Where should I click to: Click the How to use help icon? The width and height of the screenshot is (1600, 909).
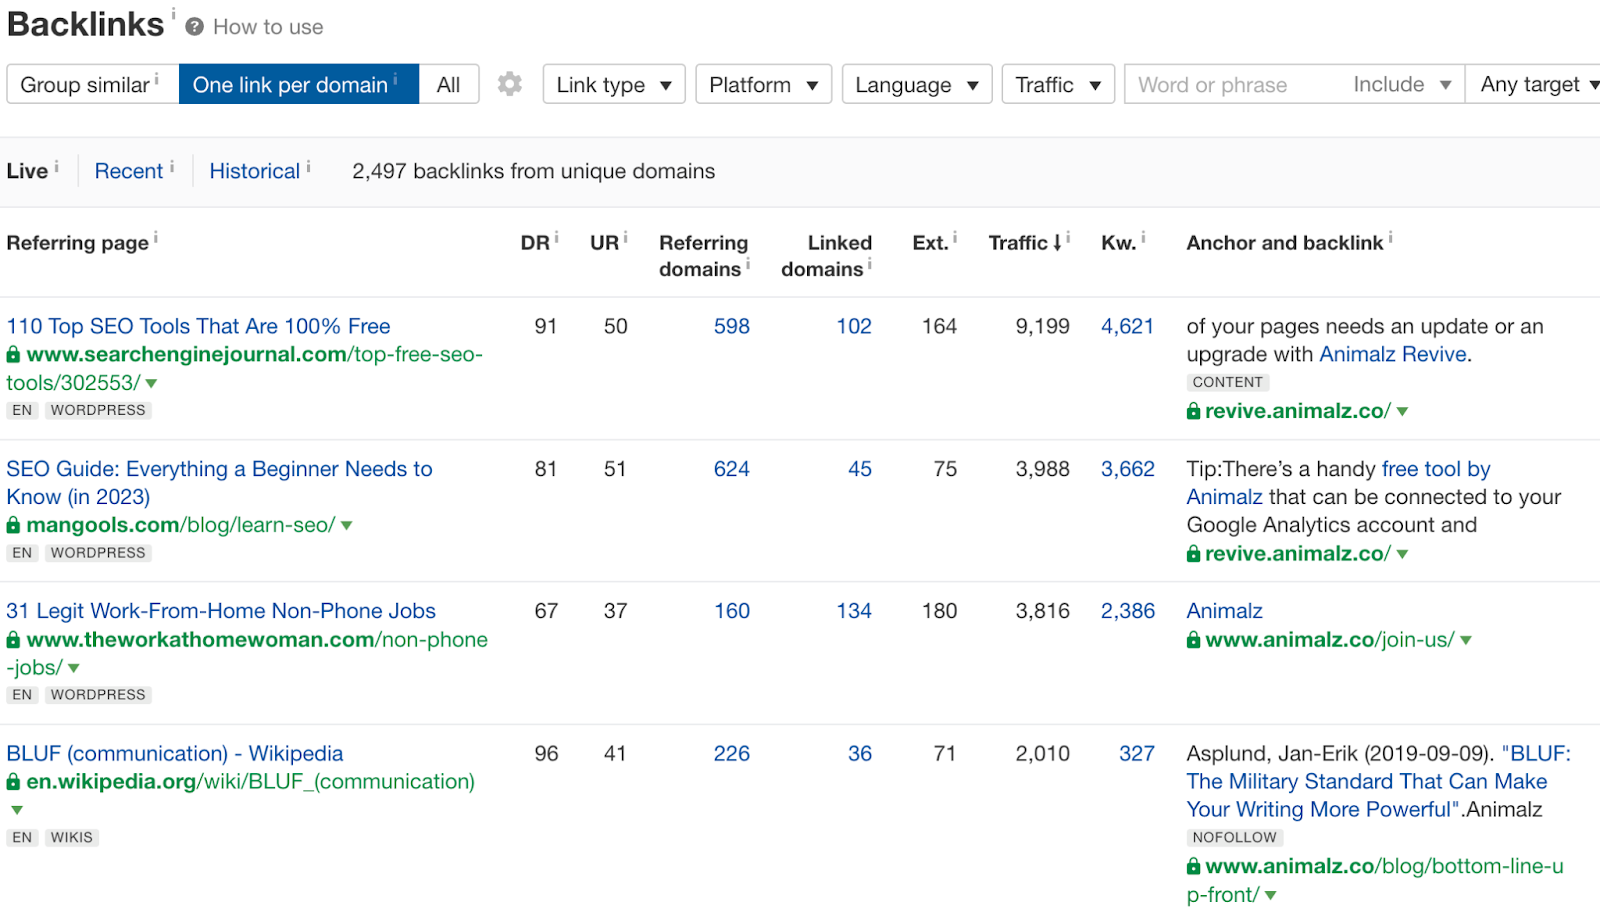(195, 27)
